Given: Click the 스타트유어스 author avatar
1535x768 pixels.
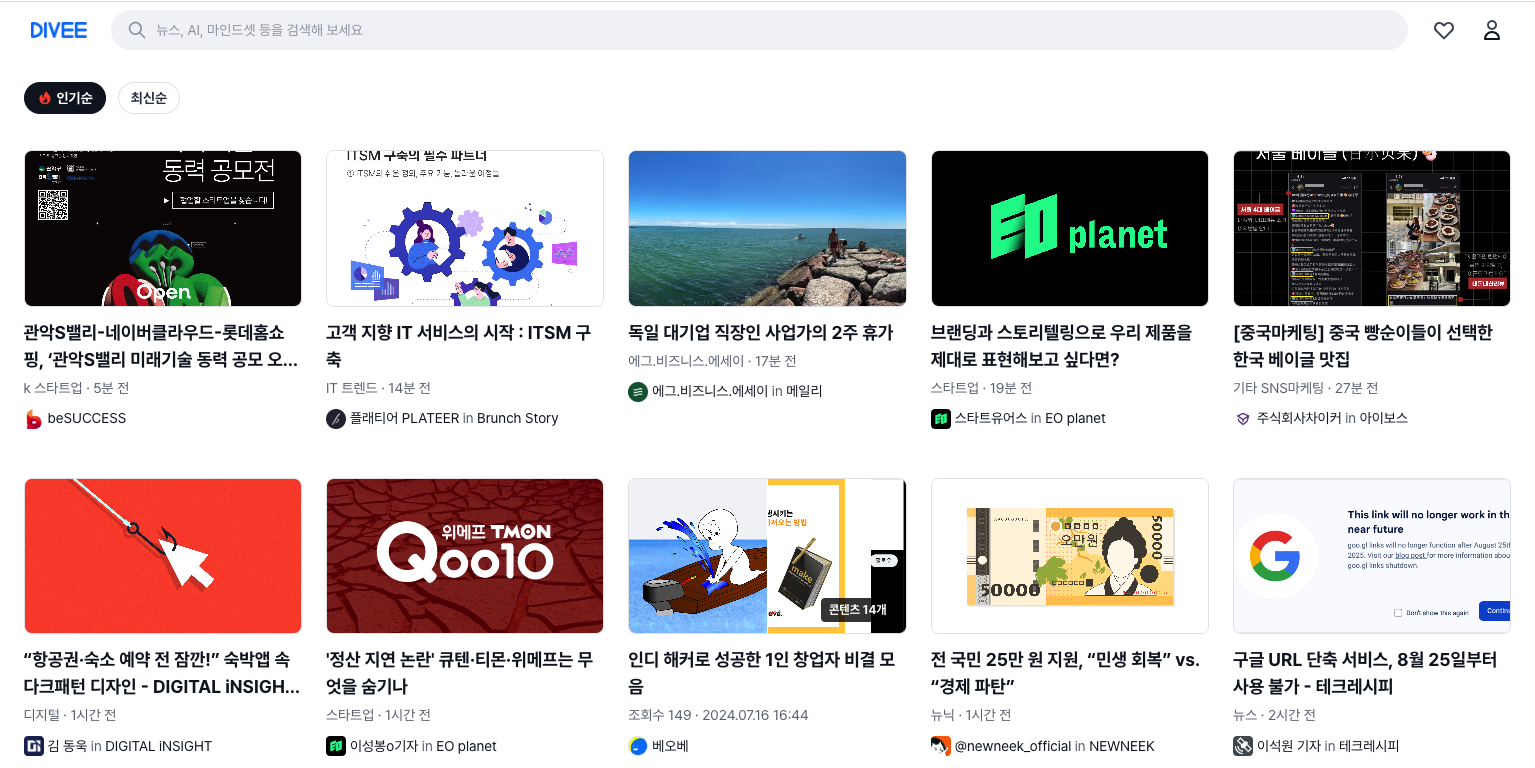Looking at the screenshot, I should tap(941, 419).
